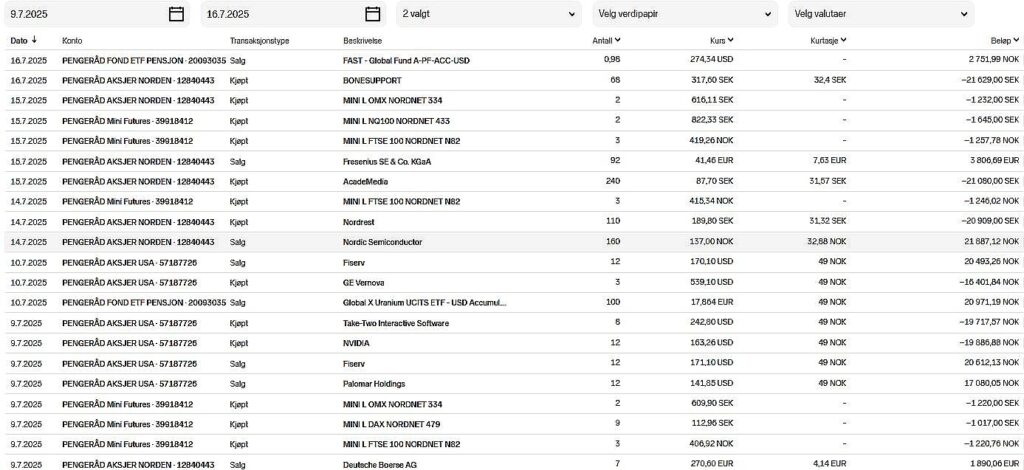Click price 539,10 USD

tap(712, 283)
